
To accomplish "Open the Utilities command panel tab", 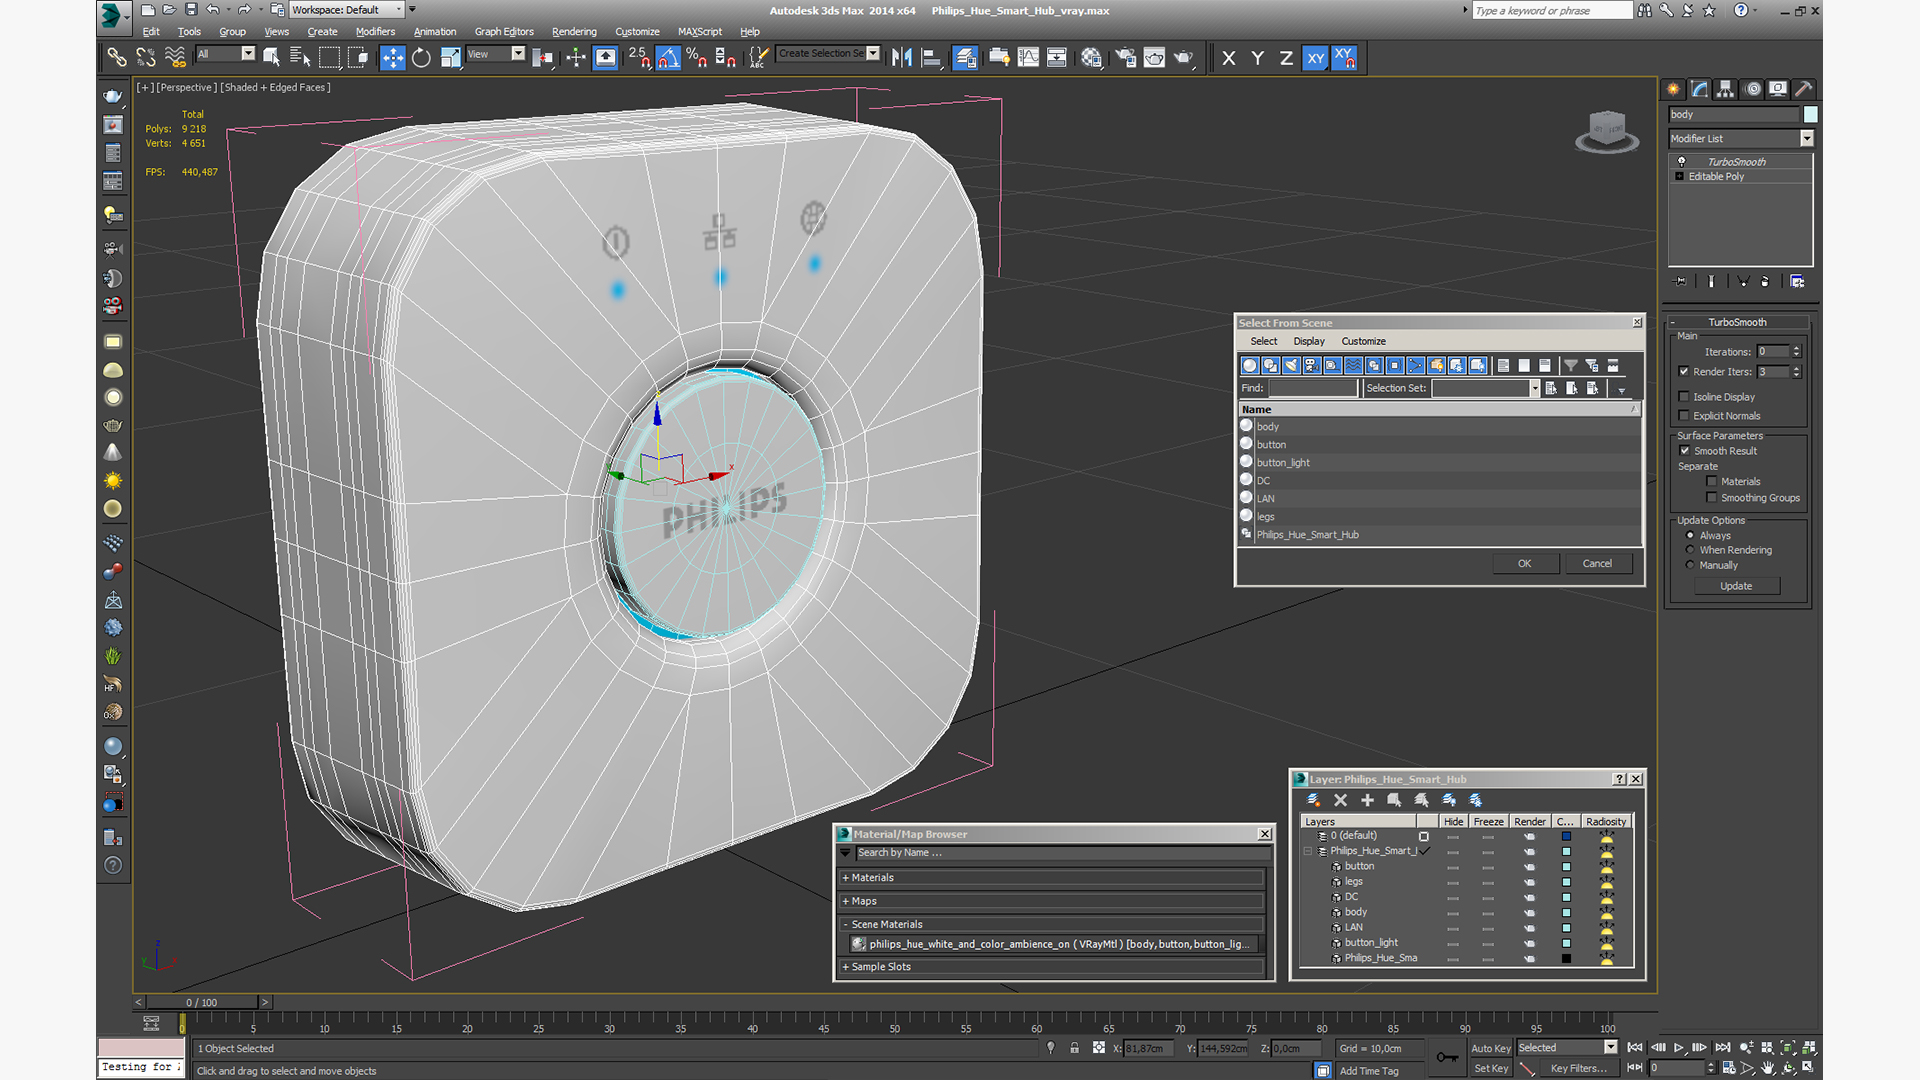I will pos(1804,89).
